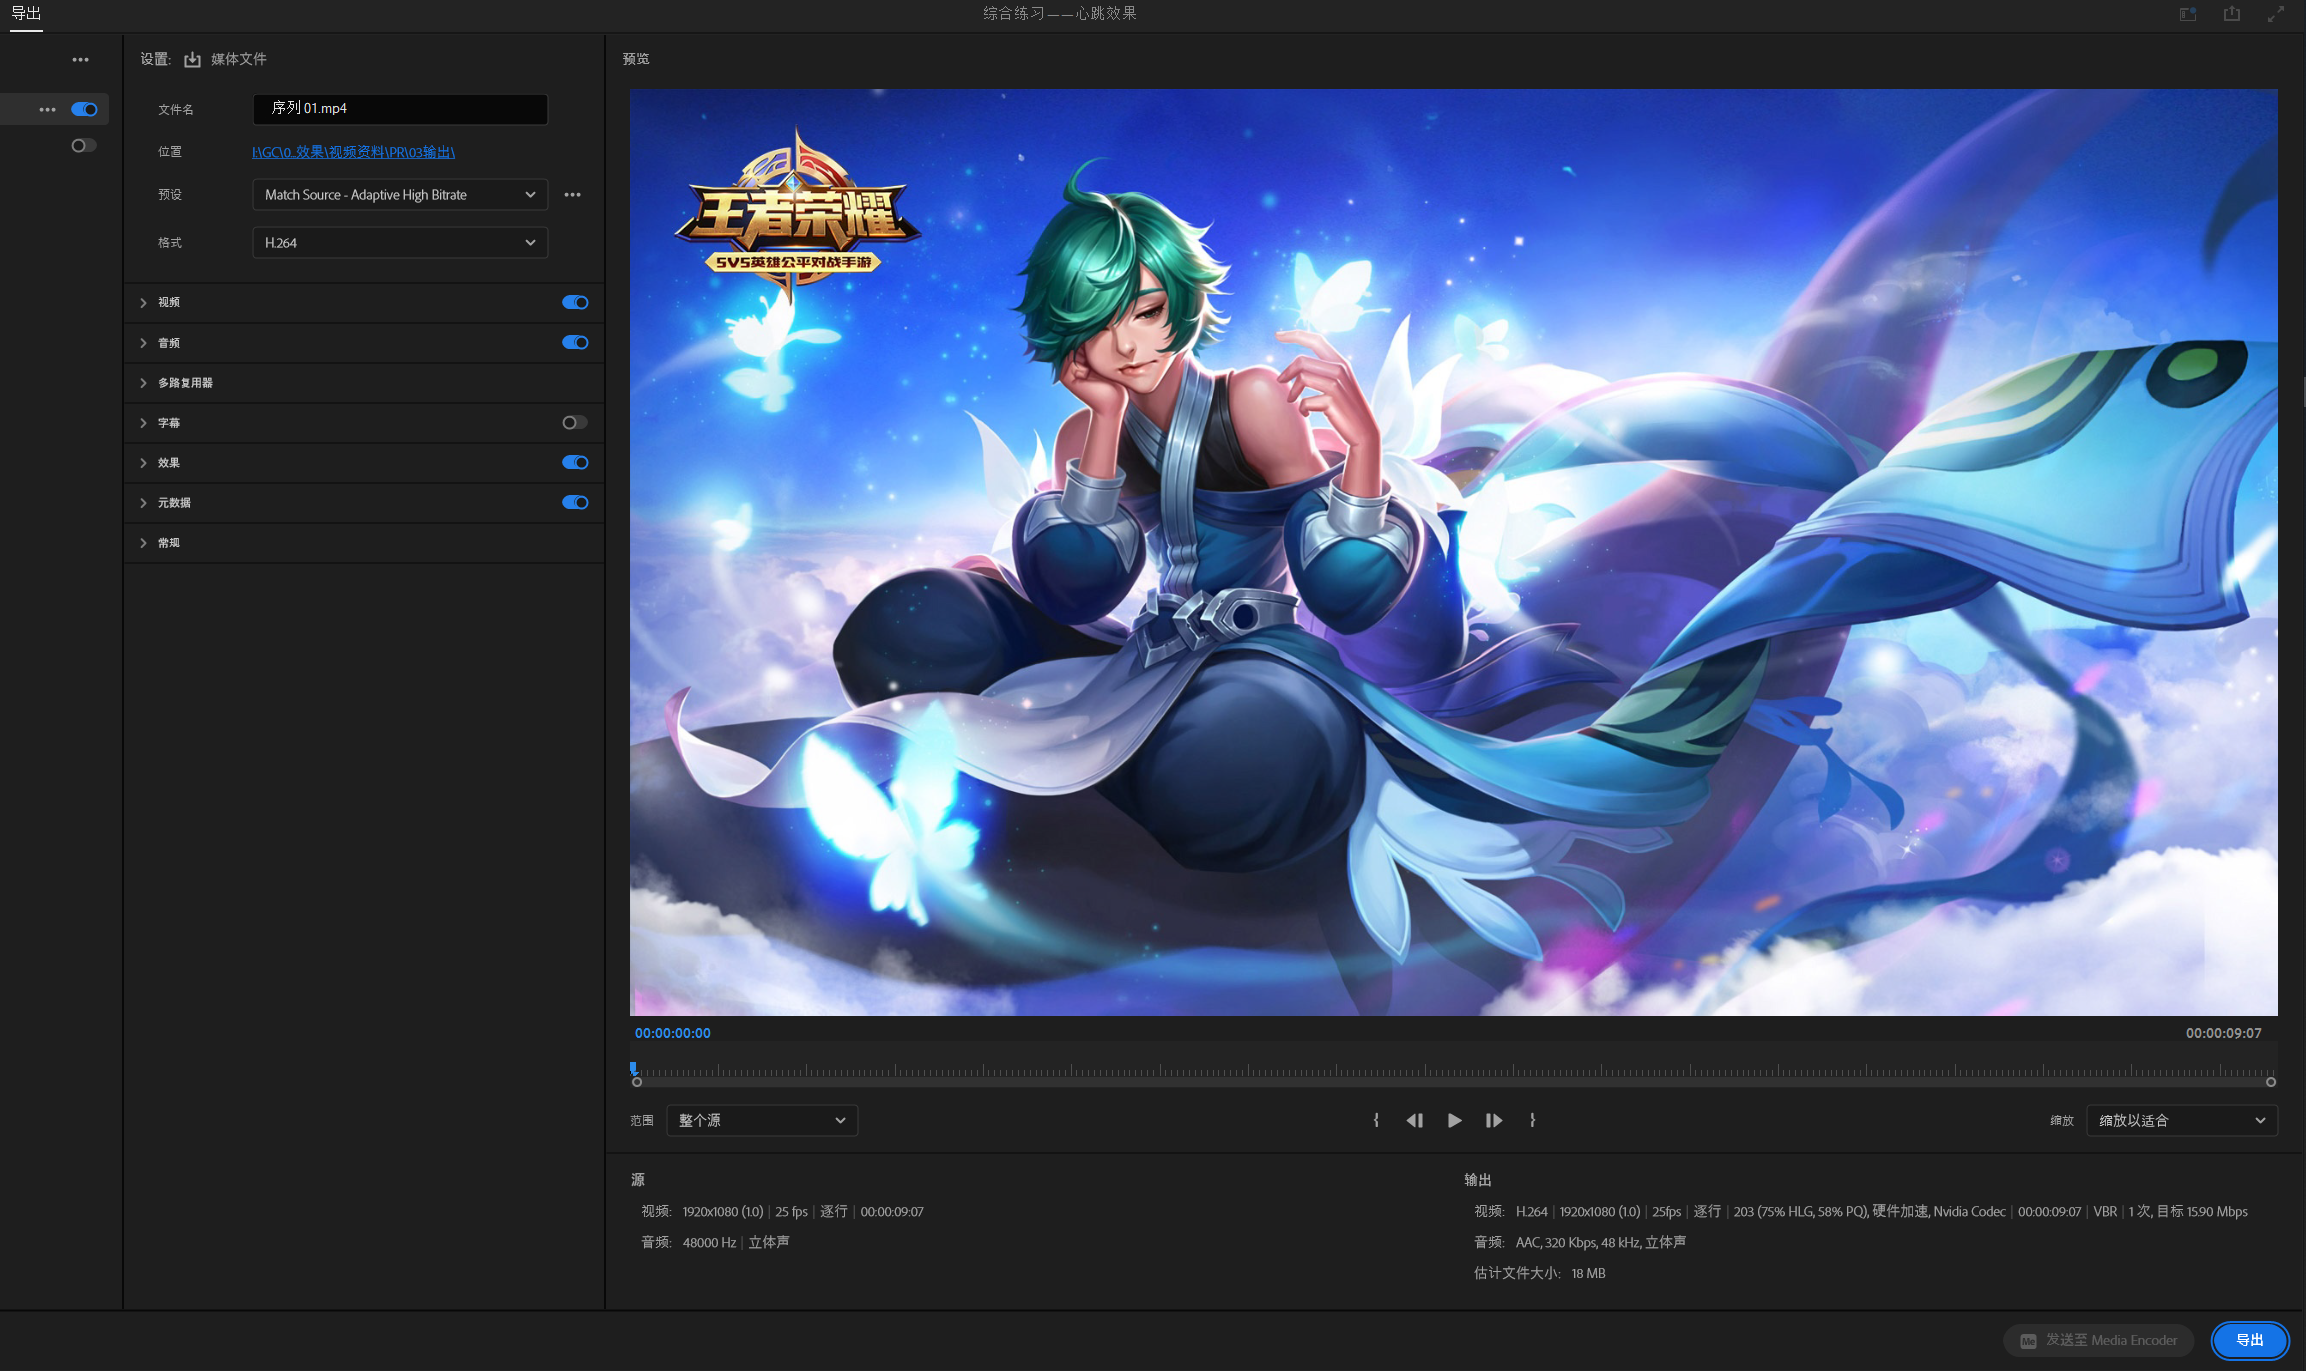Image resolution: width=2306 pixels, height=1371 pixels.
Task: Step forward one frame icon
Action: click(x=1493, y=1120)
